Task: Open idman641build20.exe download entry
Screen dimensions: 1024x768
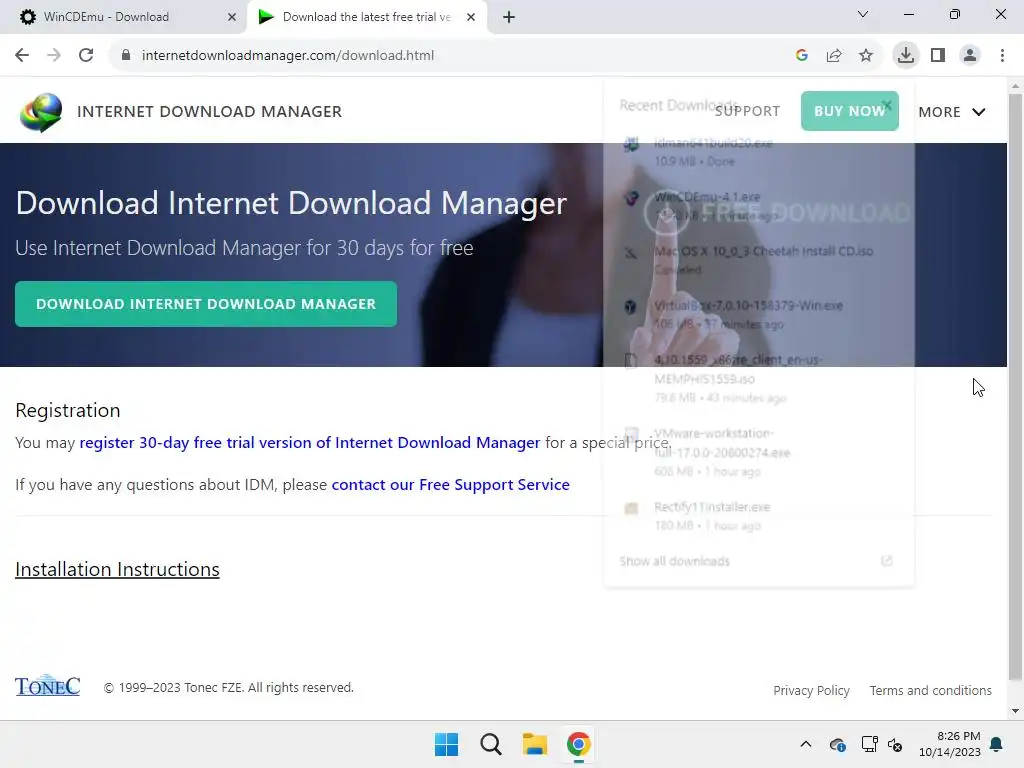Action: [758, 152]
